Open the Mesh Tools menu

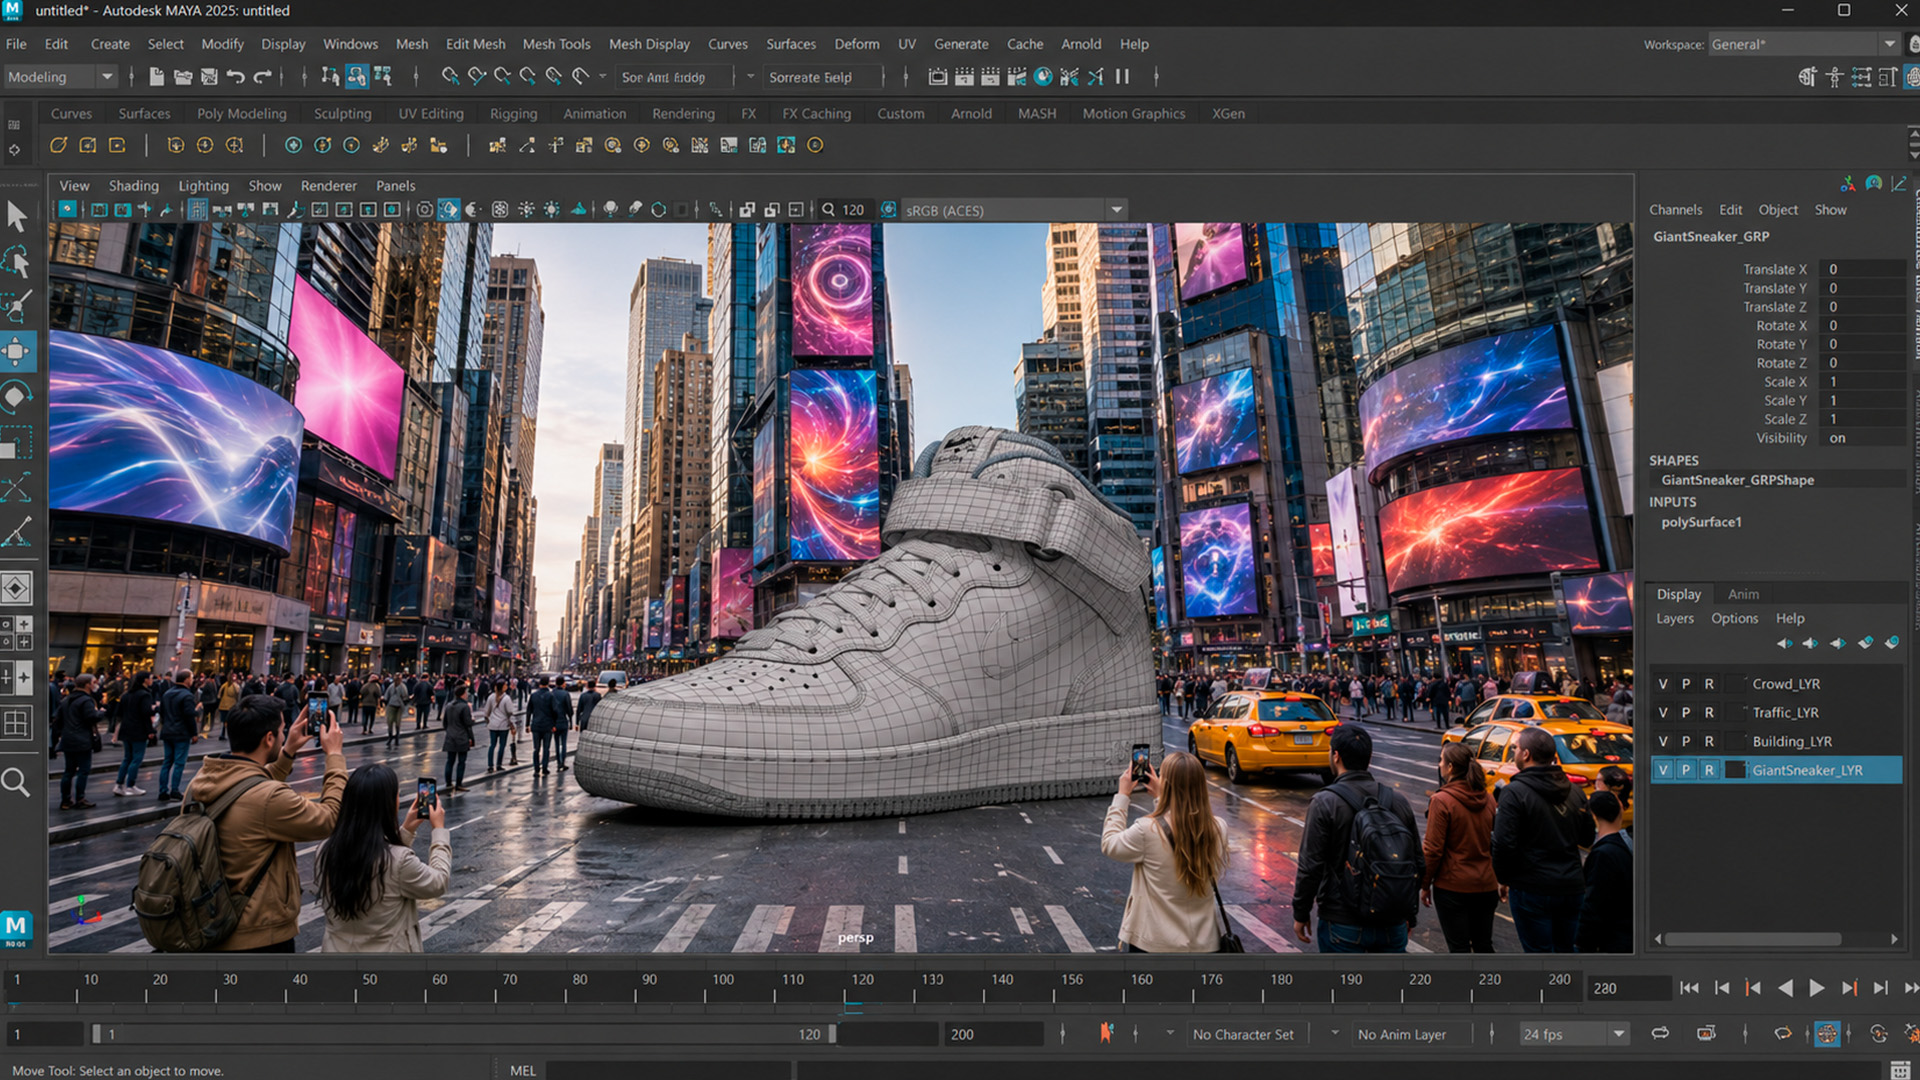click(x=556, y=44)
